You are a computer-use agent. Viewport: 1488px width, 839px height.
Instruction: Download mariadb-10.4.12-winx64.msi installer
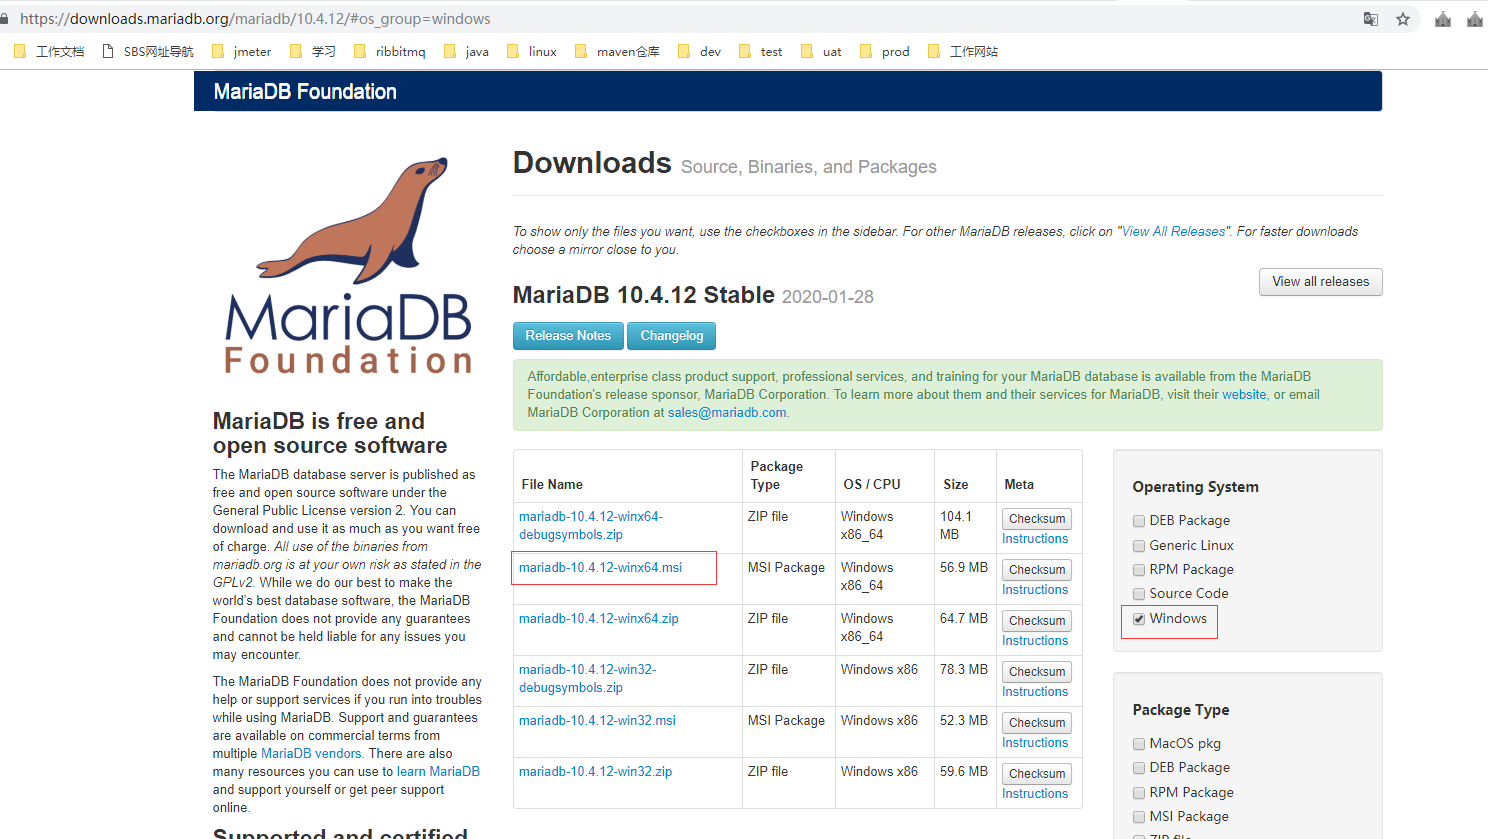pyautogui.click(x=601, y=567)
